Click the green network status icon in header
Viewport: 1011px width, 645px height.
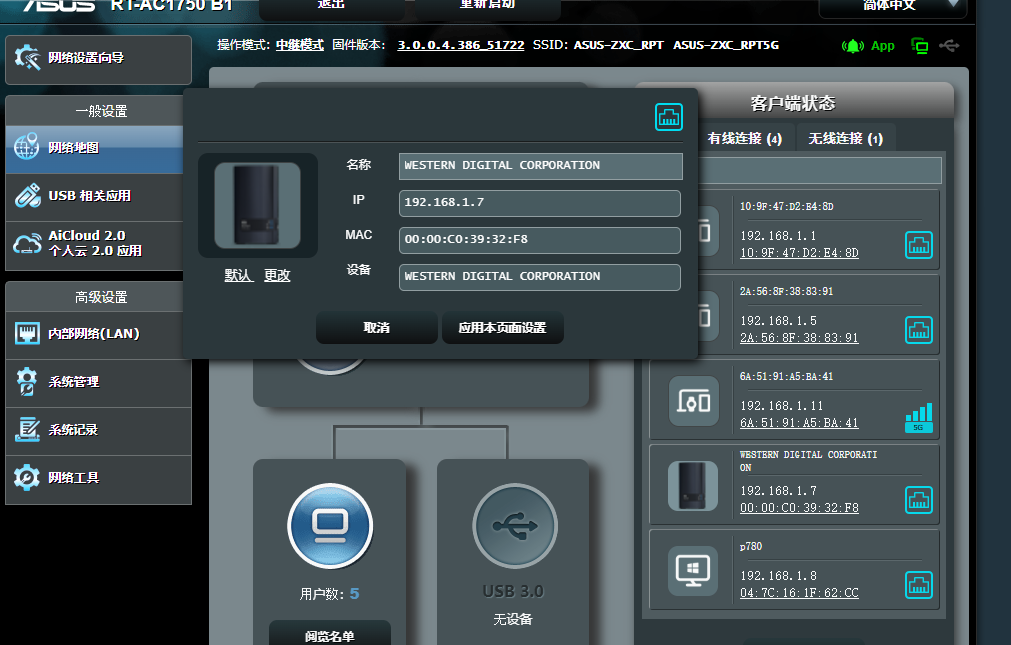(x=919, y=46)
